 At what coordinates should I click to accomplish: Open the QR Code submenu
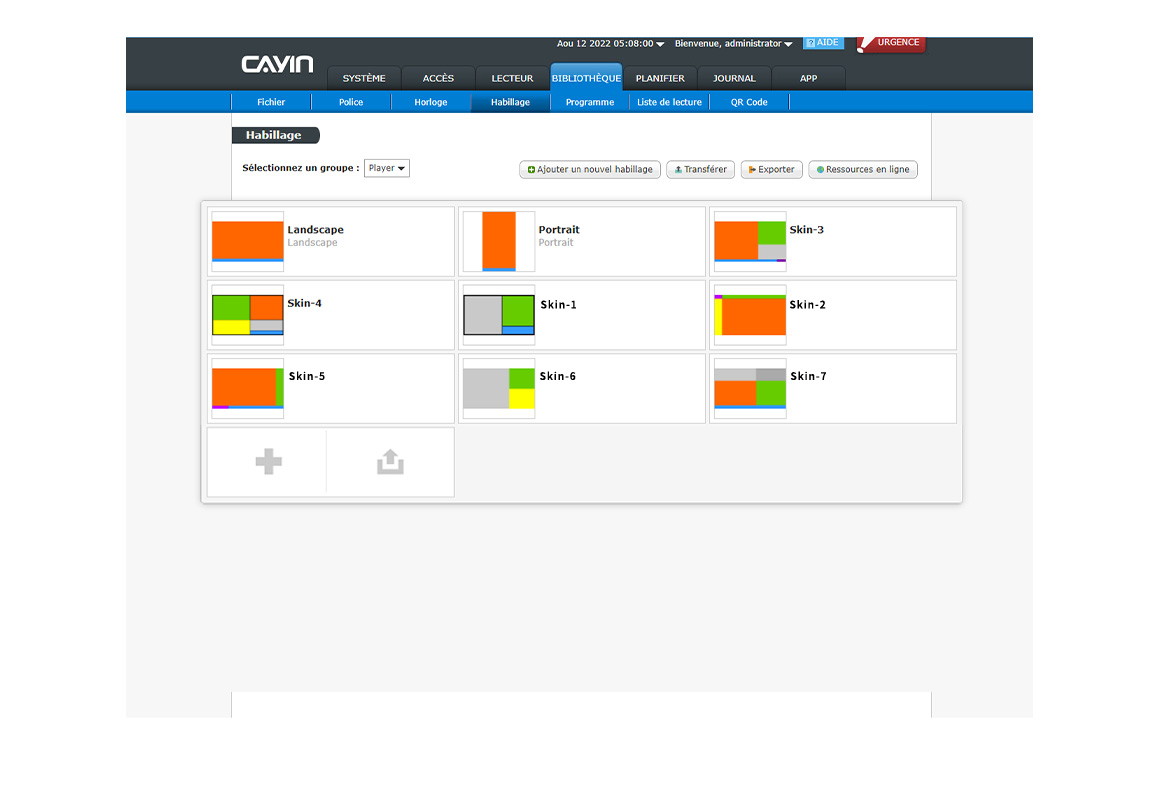[x=749, y=102]
